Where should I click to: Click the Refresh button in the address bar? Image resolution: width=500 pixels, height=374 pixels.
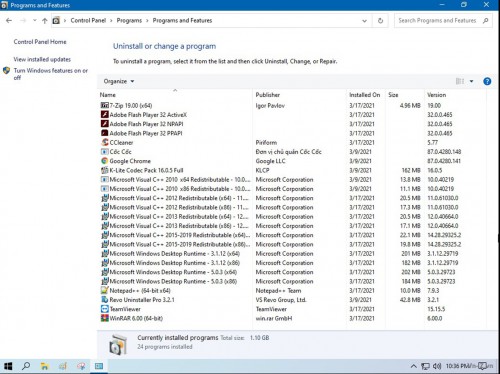(x=380, y=21)
